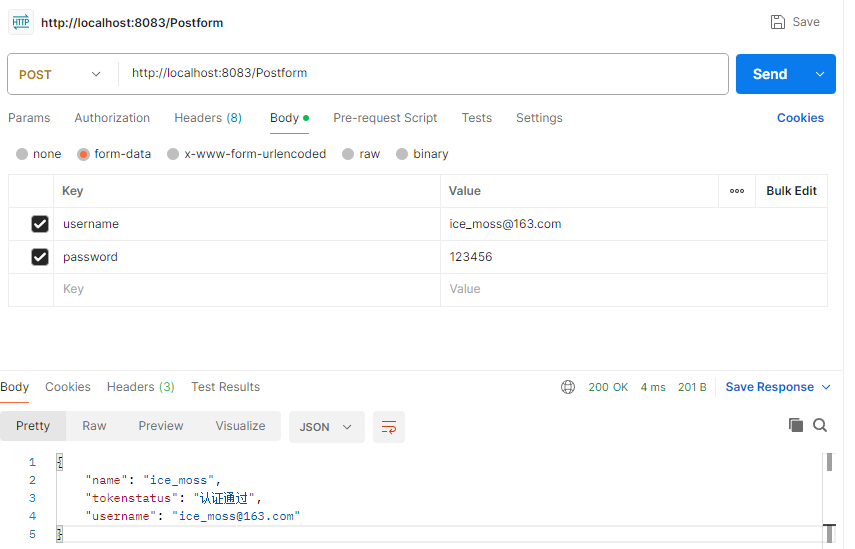Click the Save floppy disk icon
The height and width of the screenshot is (549, 855).
[x=778, y=22]
